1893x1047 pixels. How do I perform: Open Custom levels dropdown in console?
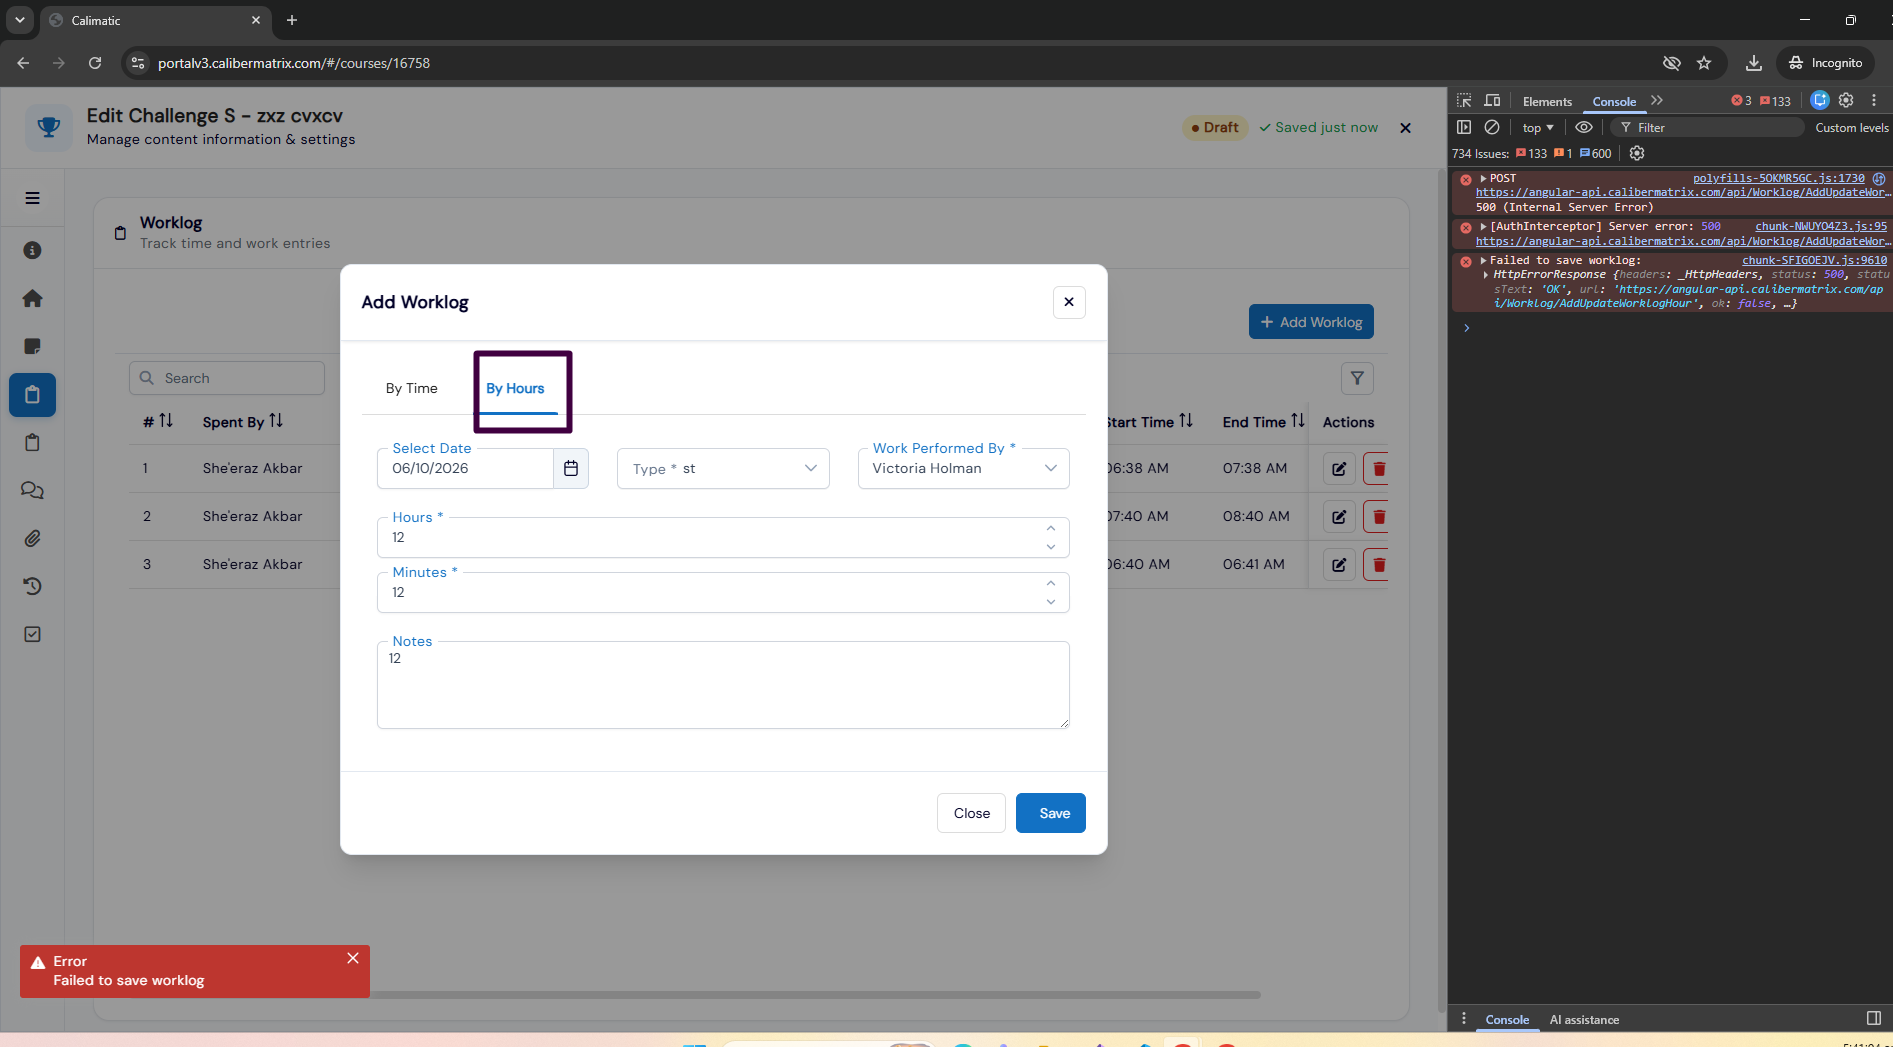tap(1851, 128)
